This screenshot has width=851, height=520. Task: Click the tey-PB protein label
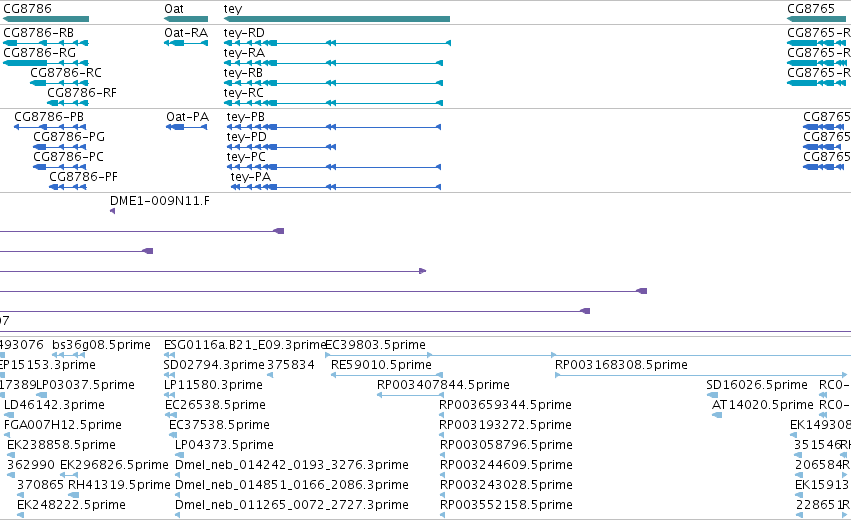pos(246,117)
